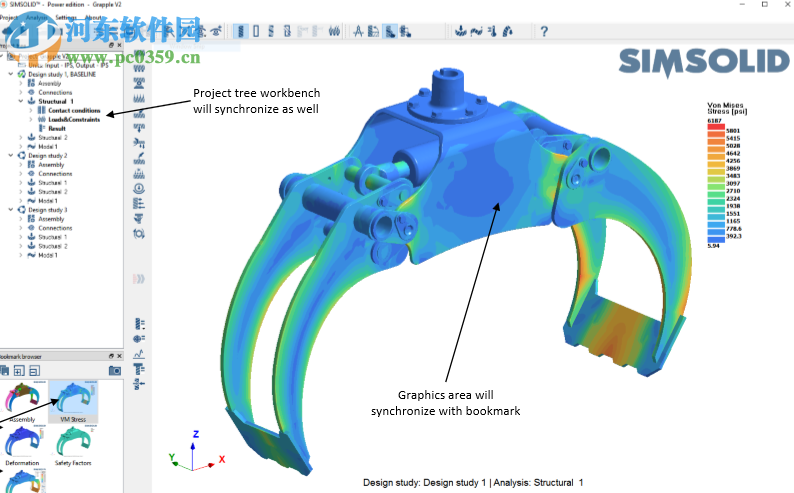Expand Connections under Design study 3

coord(21,228)
